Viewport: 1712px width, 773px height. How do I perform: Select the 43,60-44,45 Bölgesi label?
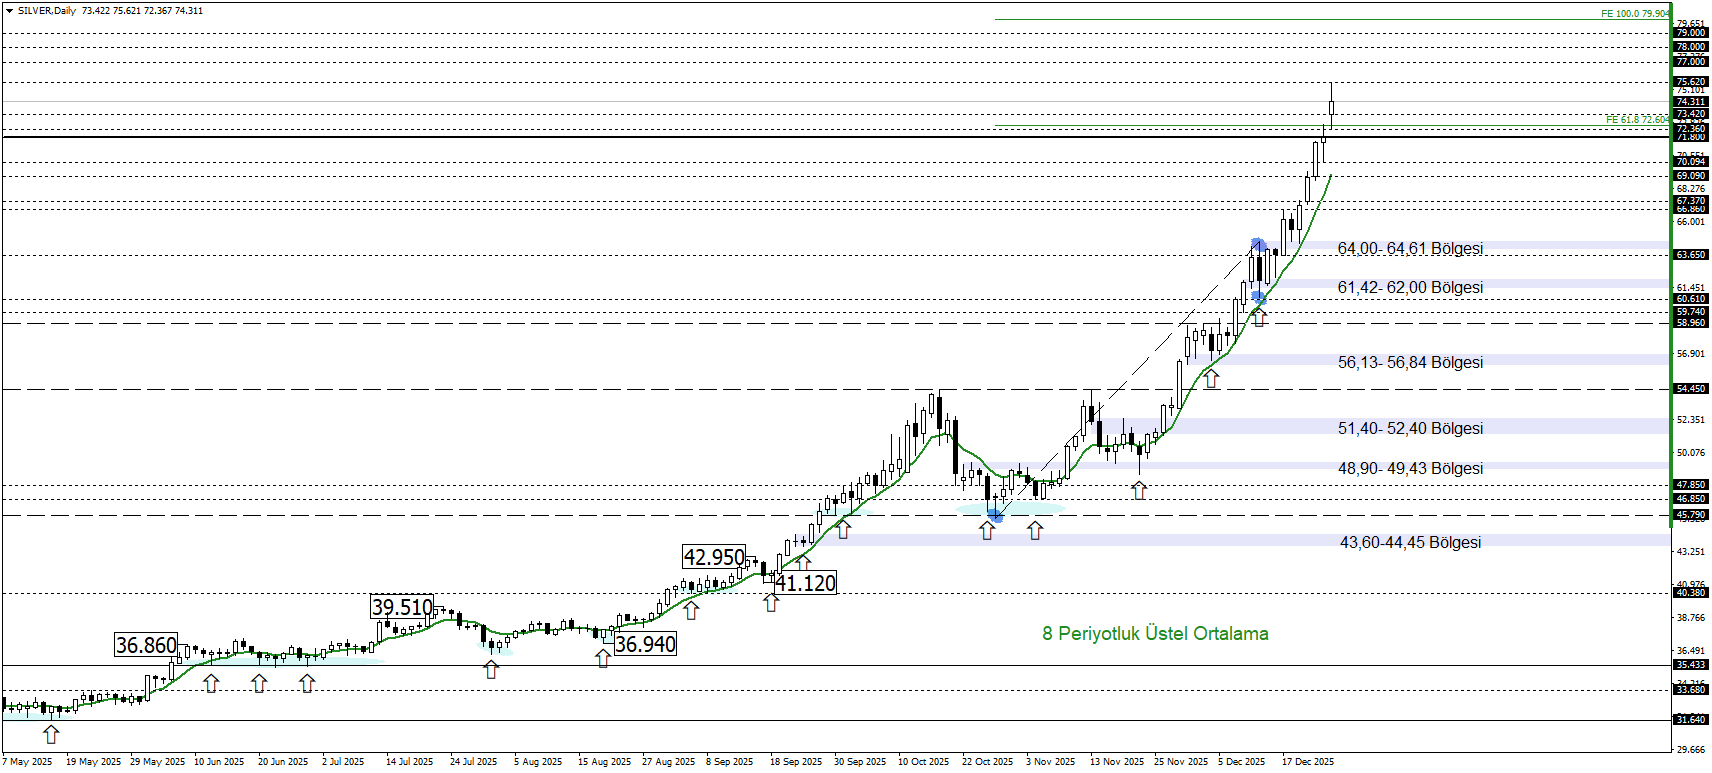[x=1410, y=542]
